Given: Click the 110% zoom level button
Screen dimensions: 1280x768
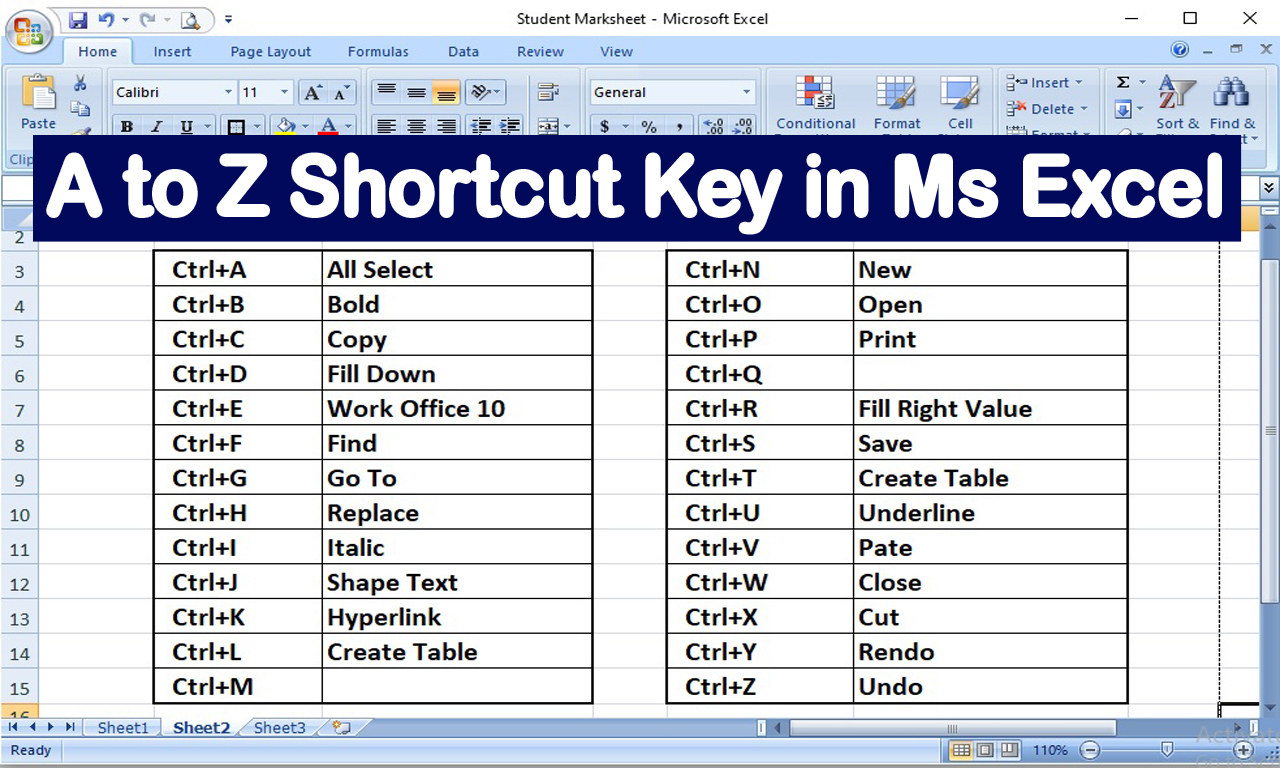Looking at the screenshot, I should tap(1050, 750).
